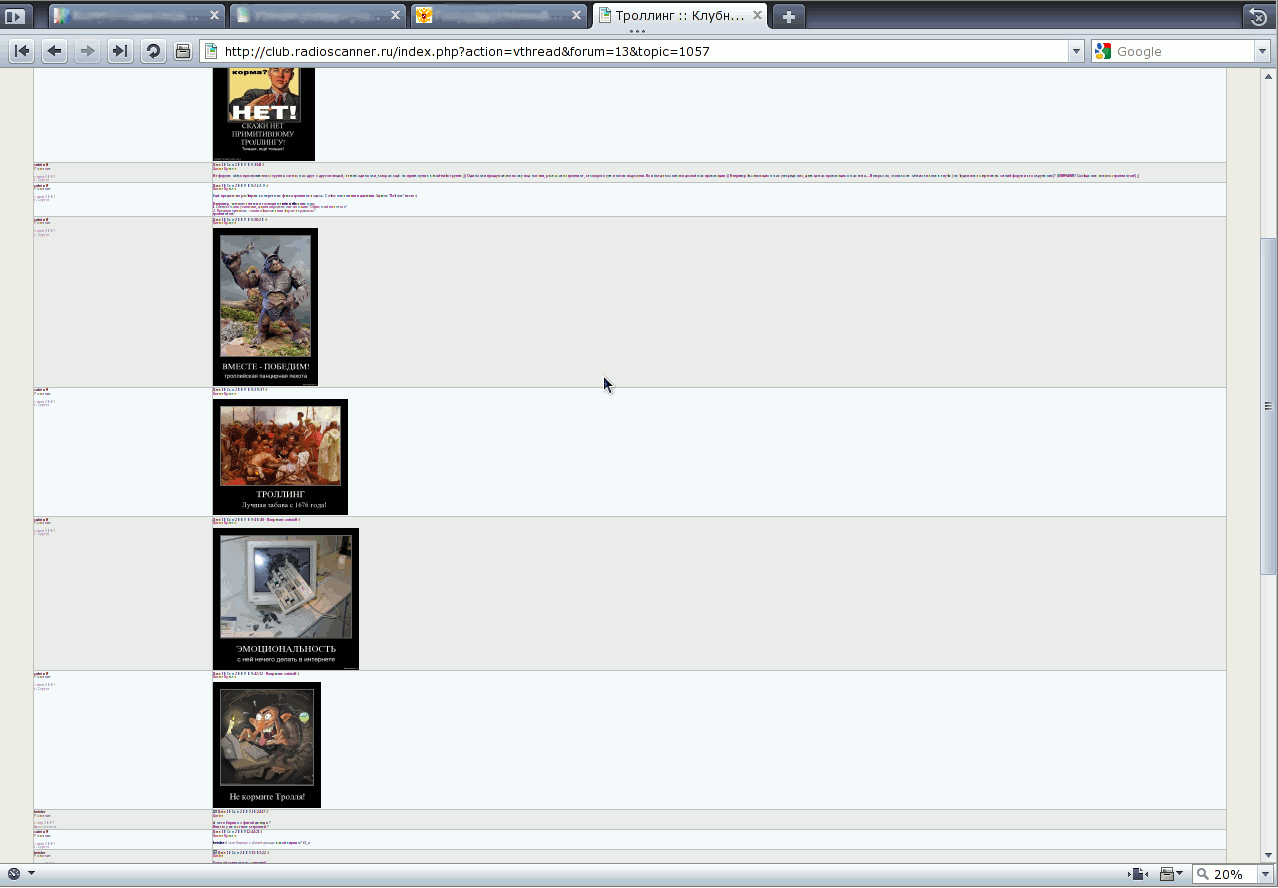Go forward to the next page
The image size is (1278, 888).
87,51
